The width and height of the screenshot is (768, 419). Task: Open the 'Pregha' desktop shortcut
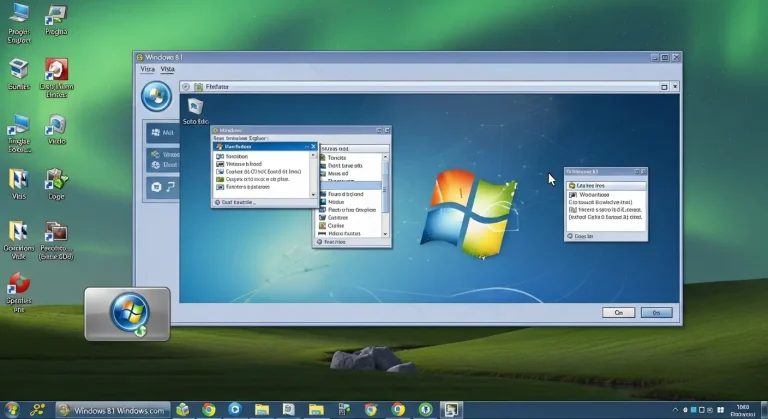coord(56,20)
